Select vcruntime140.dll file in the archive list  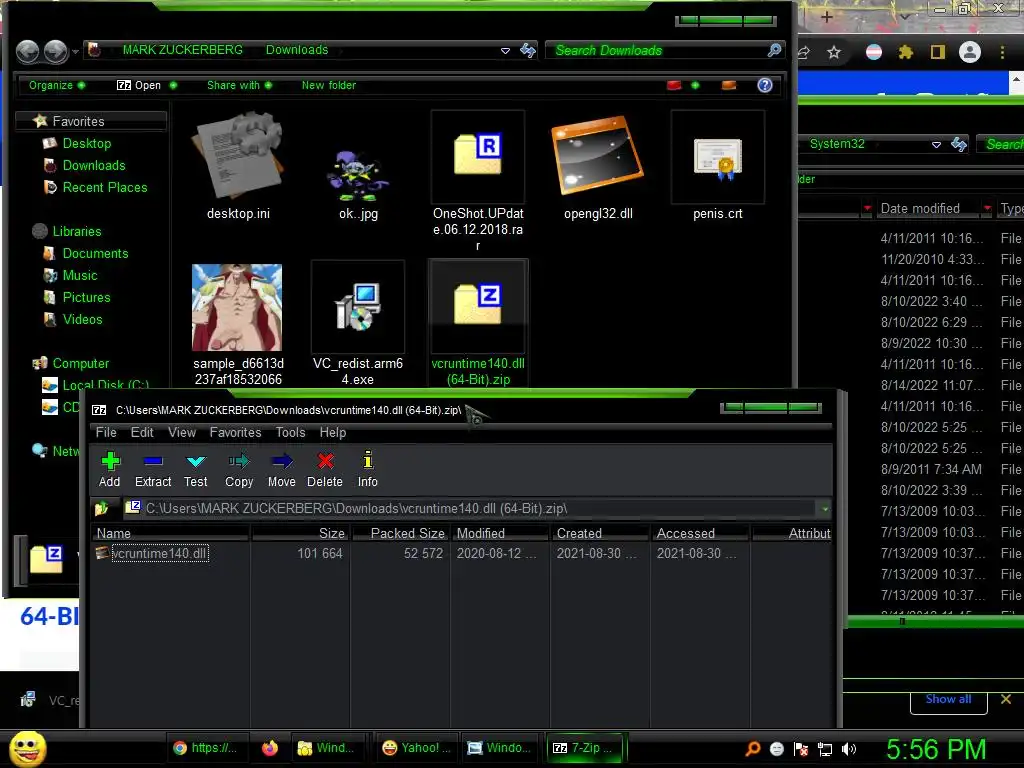click(x=160, y=553)
